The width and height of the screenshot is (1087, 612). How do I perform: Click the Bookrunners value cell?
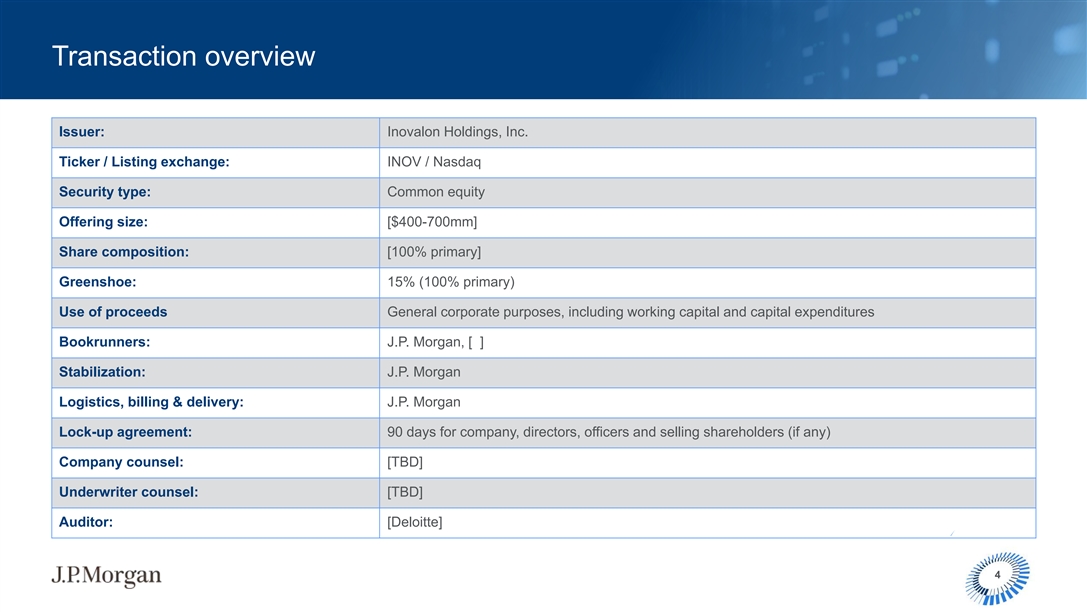click(x=436, y=342)
